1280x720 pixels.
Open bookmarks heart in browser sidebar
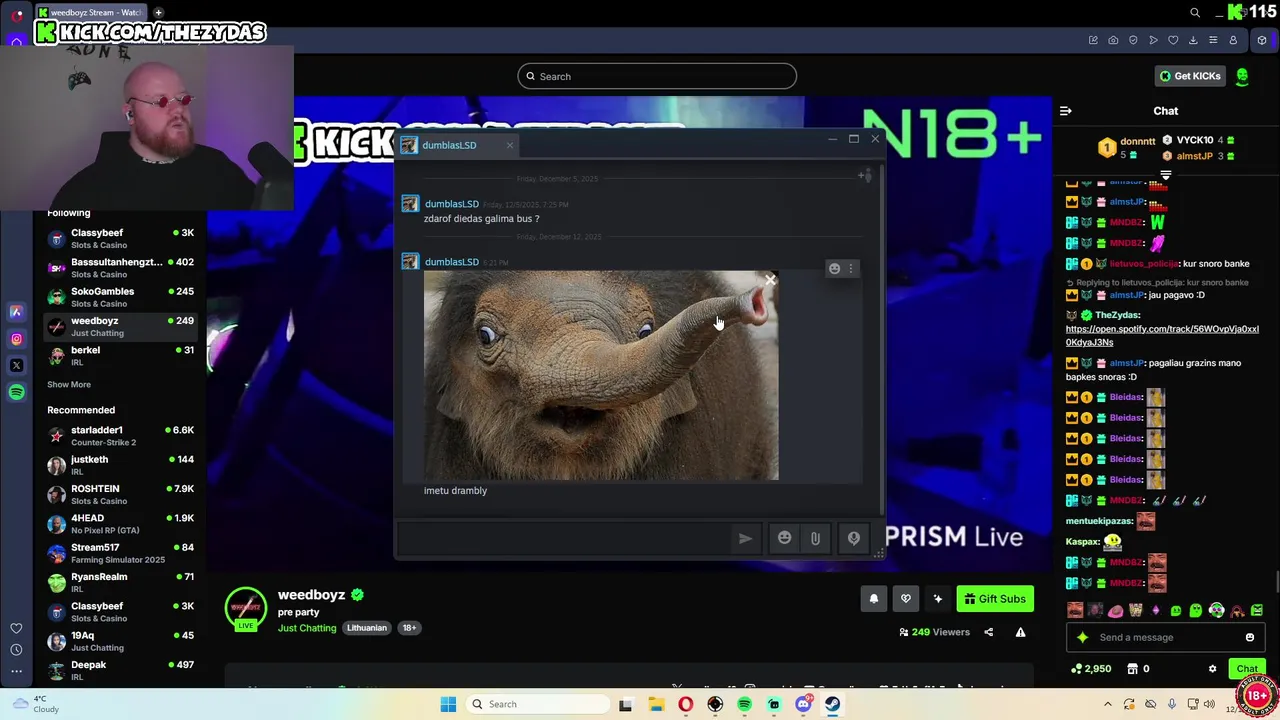[16, 628]
